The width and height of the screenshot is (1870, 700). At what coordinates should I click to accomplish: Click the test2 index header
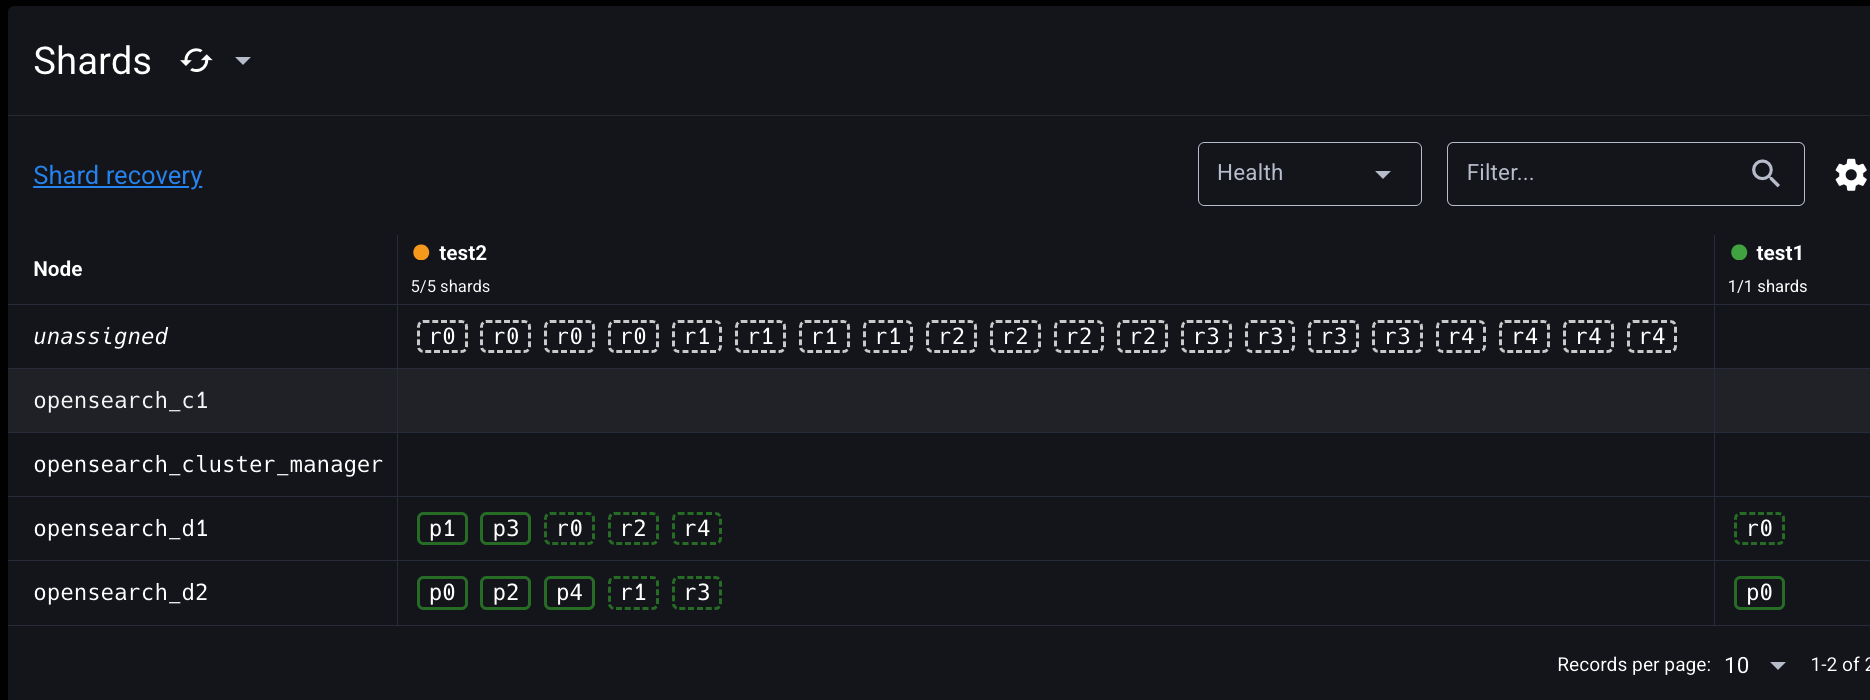point(462,253)
